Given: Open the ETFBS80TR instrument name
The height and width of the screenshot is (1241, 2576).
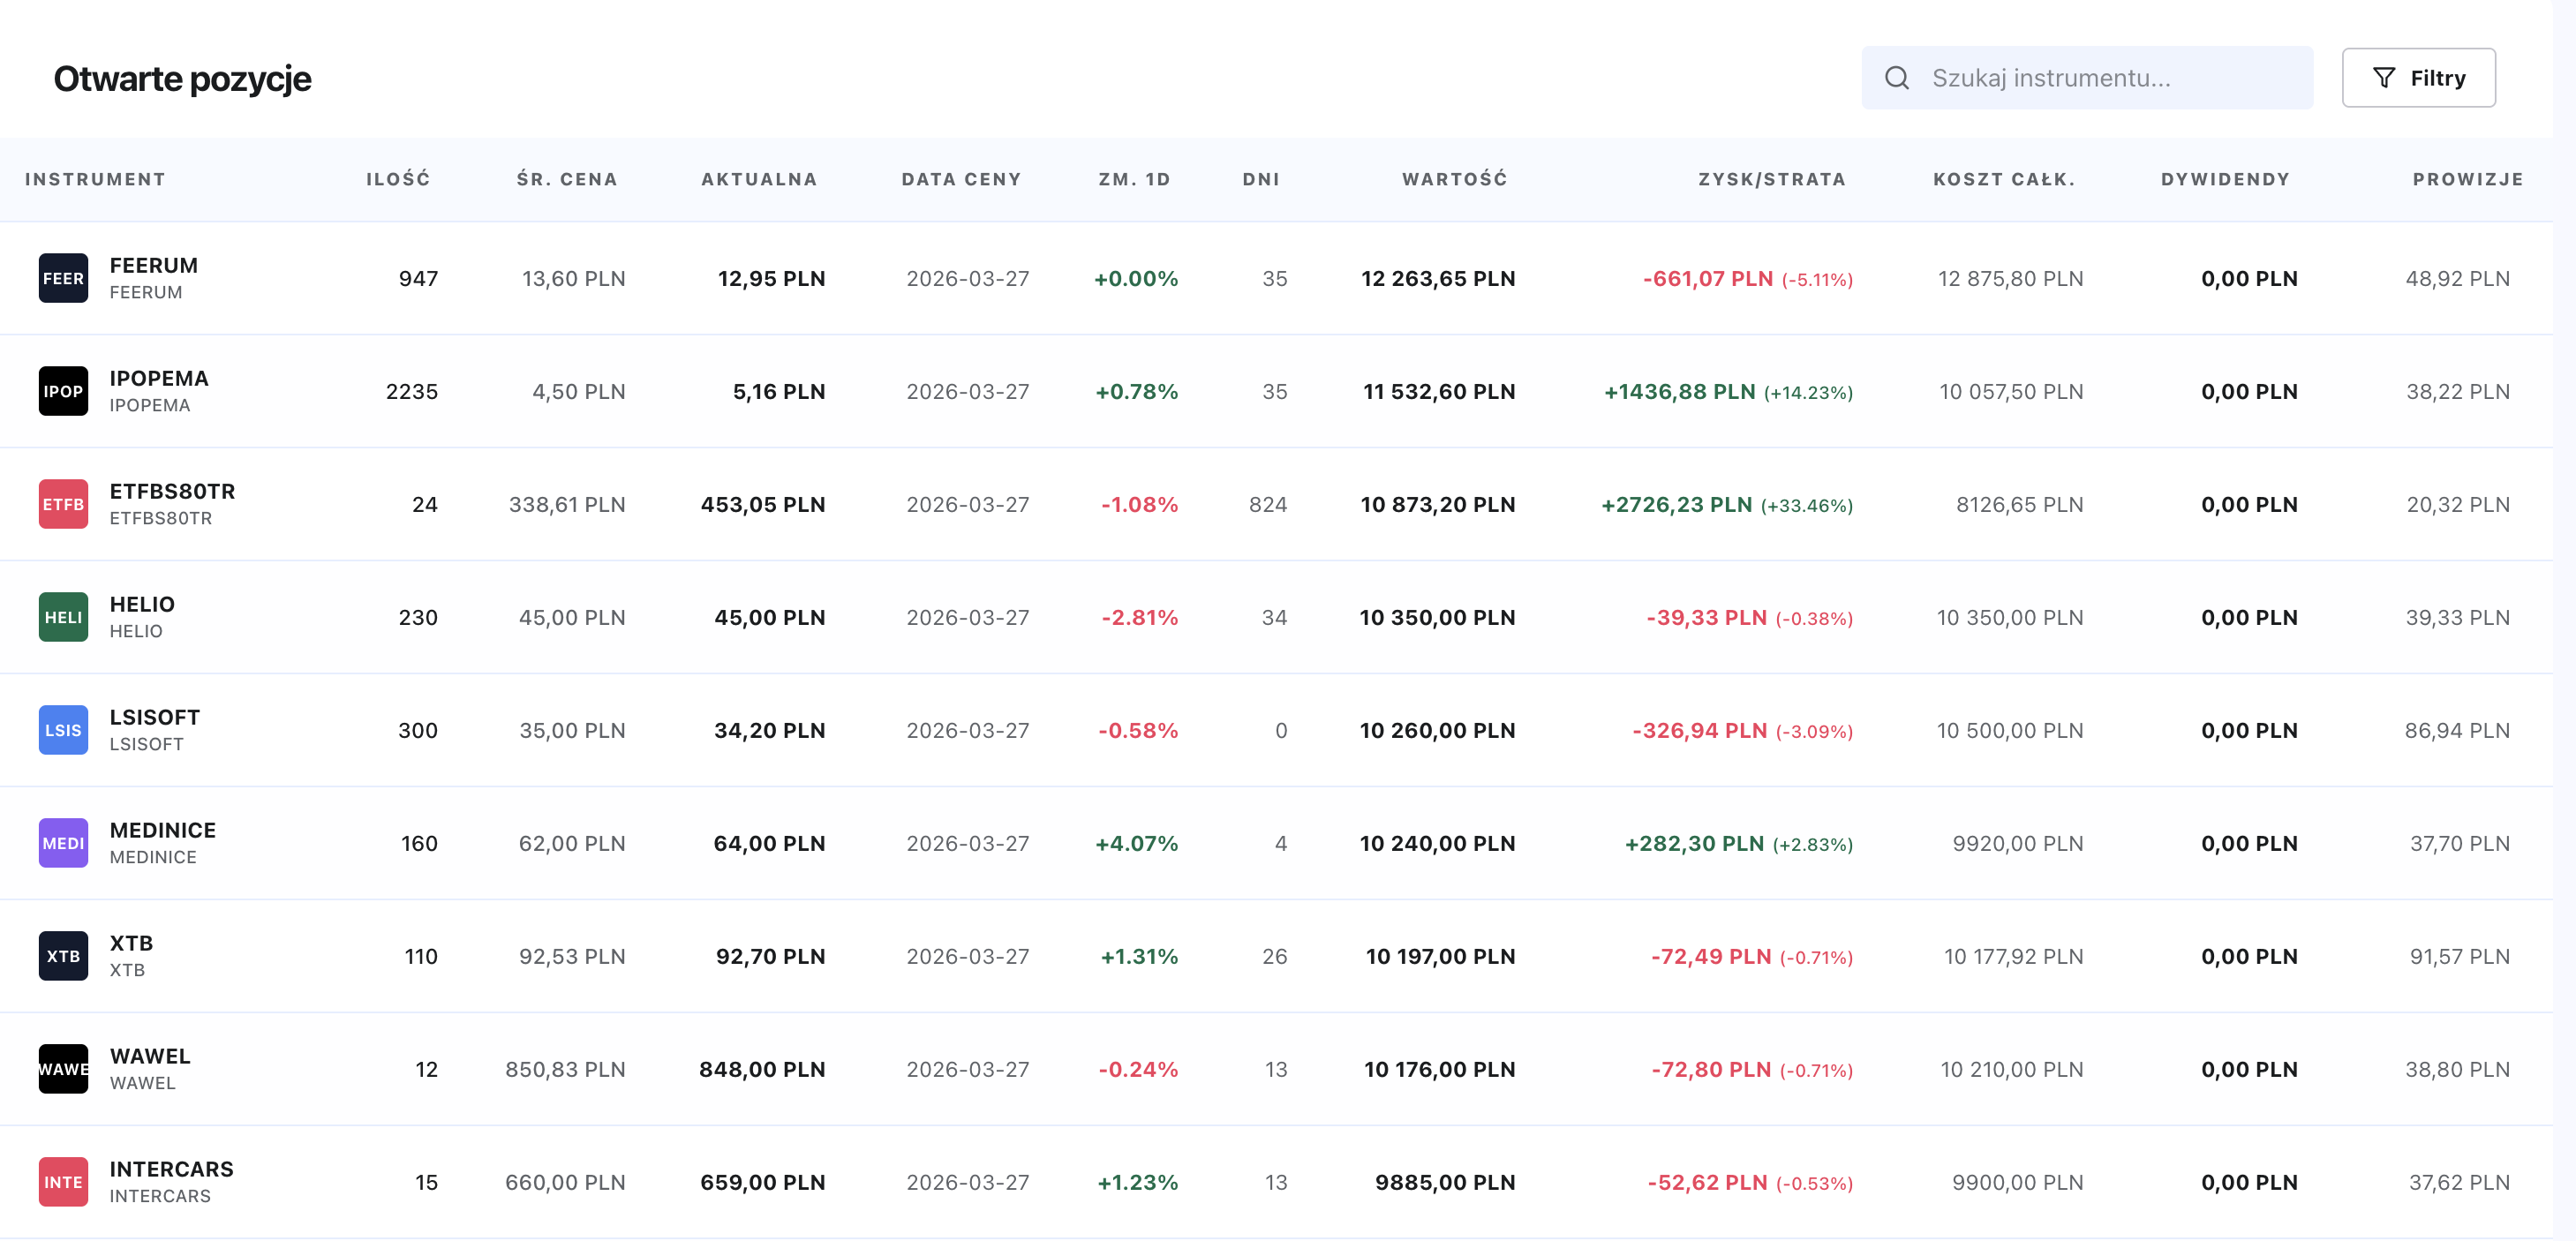Looking at the screenshot, I should click(173, 492).
